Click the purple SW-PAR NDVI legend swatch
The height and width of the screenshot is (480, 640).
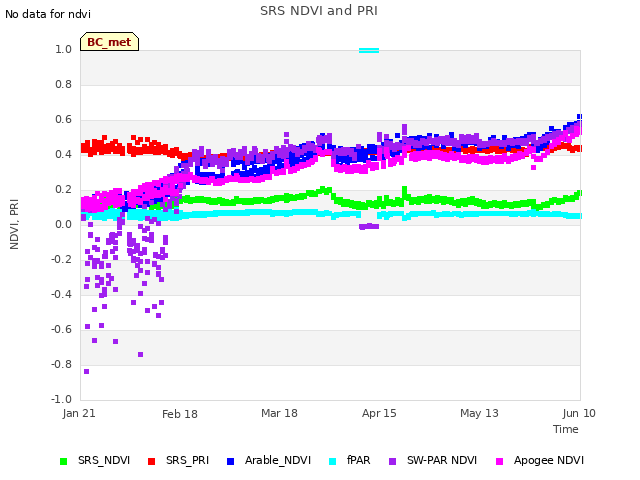coord(392,462)
